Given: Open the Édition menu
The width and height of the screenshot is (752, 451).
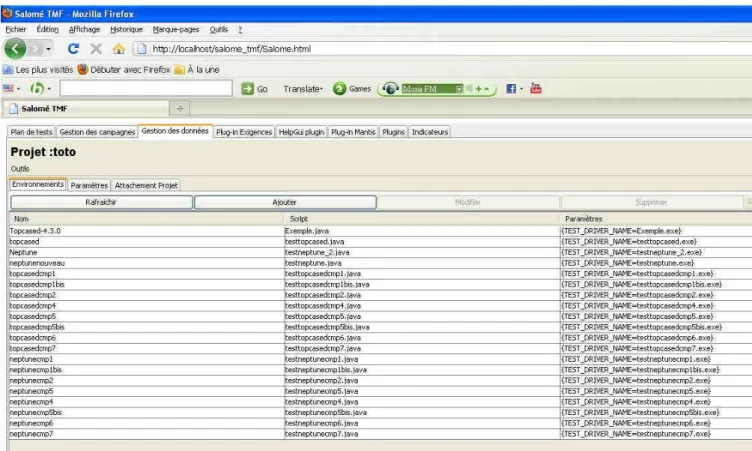Looking at the screenshot, I should [x=47, y=29].
